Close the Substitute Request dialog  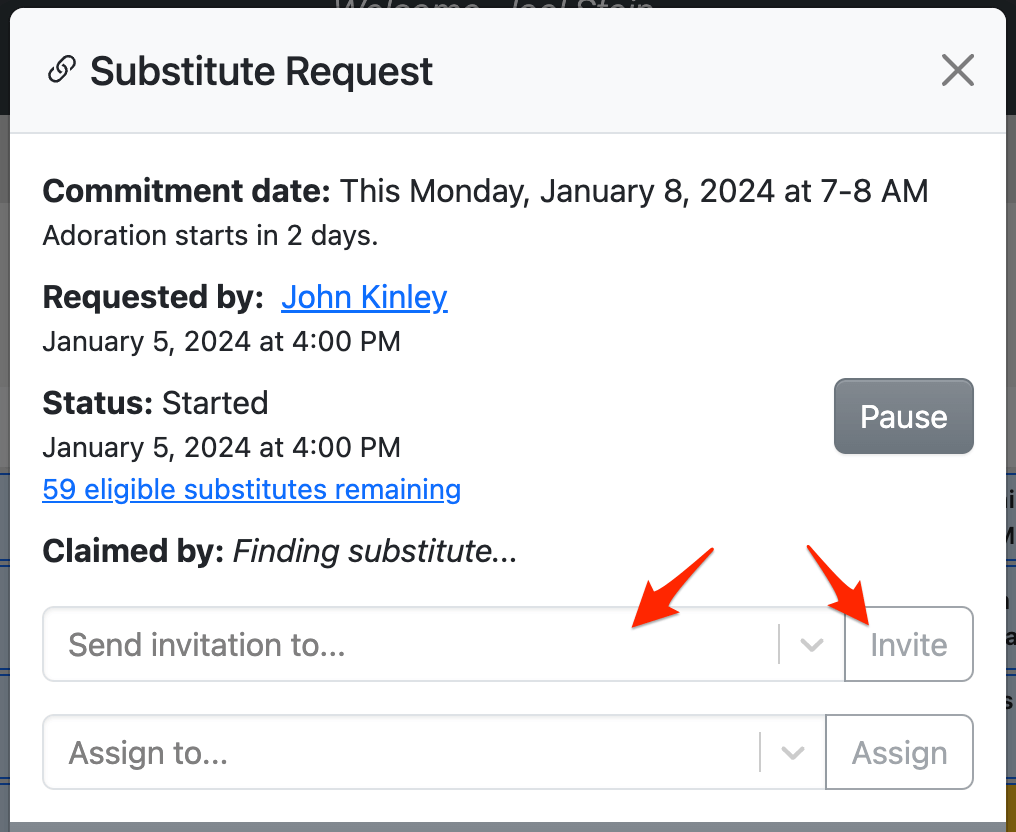(957, 71)
